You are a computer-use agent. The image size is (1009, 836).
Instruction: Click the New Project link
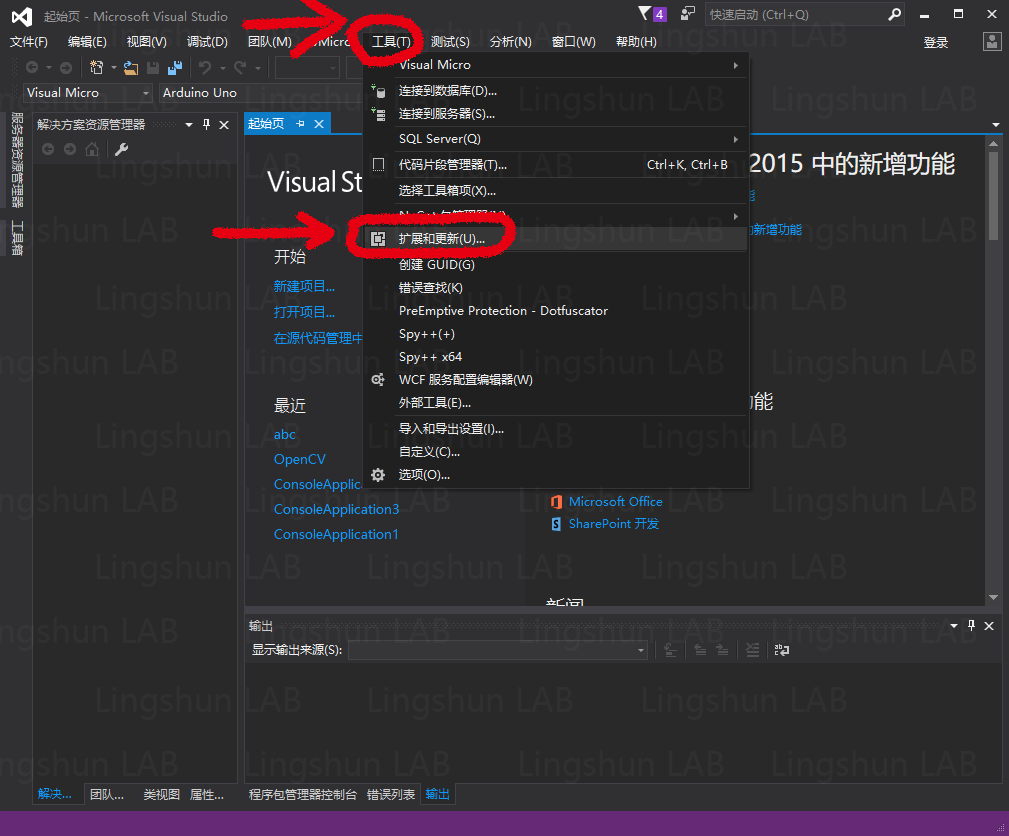[x=304, y=286]
